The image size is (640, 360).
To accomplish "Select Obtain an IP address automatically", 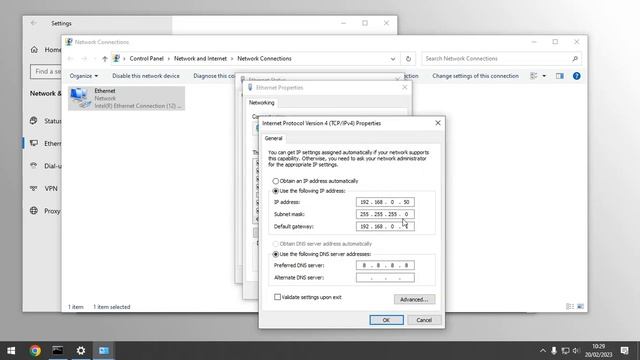I will click(276, 181).
